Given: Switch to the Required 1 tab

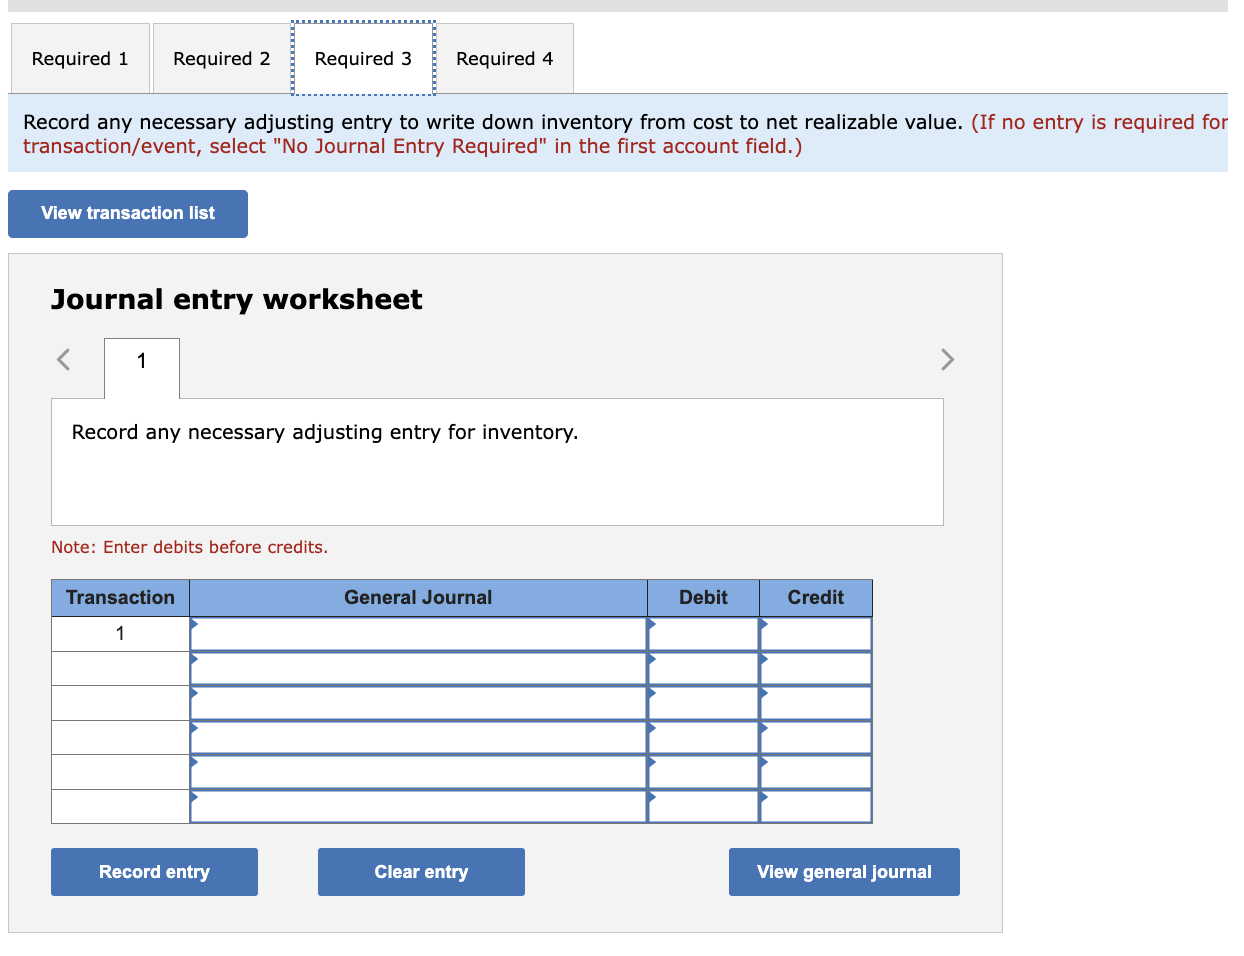Looking at the screenshot, I should [80, 58].
